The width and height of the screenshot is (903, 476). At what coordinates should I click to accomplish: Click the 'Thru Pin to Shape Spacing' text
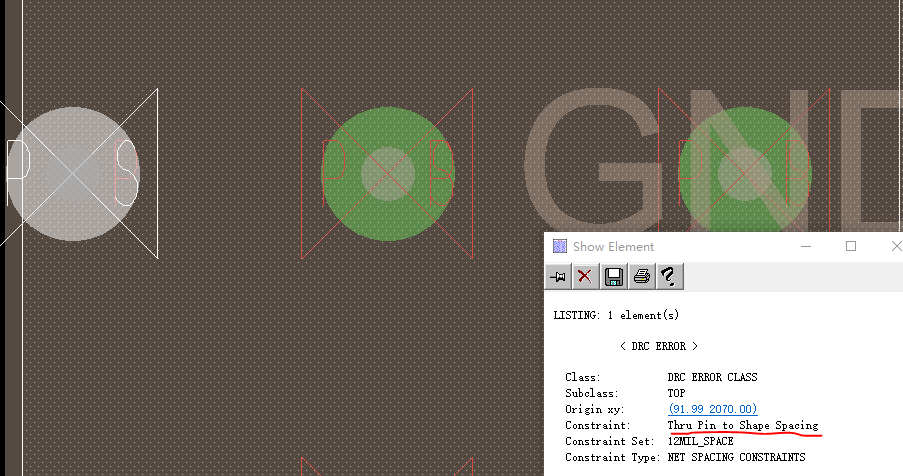coord(743,425)
